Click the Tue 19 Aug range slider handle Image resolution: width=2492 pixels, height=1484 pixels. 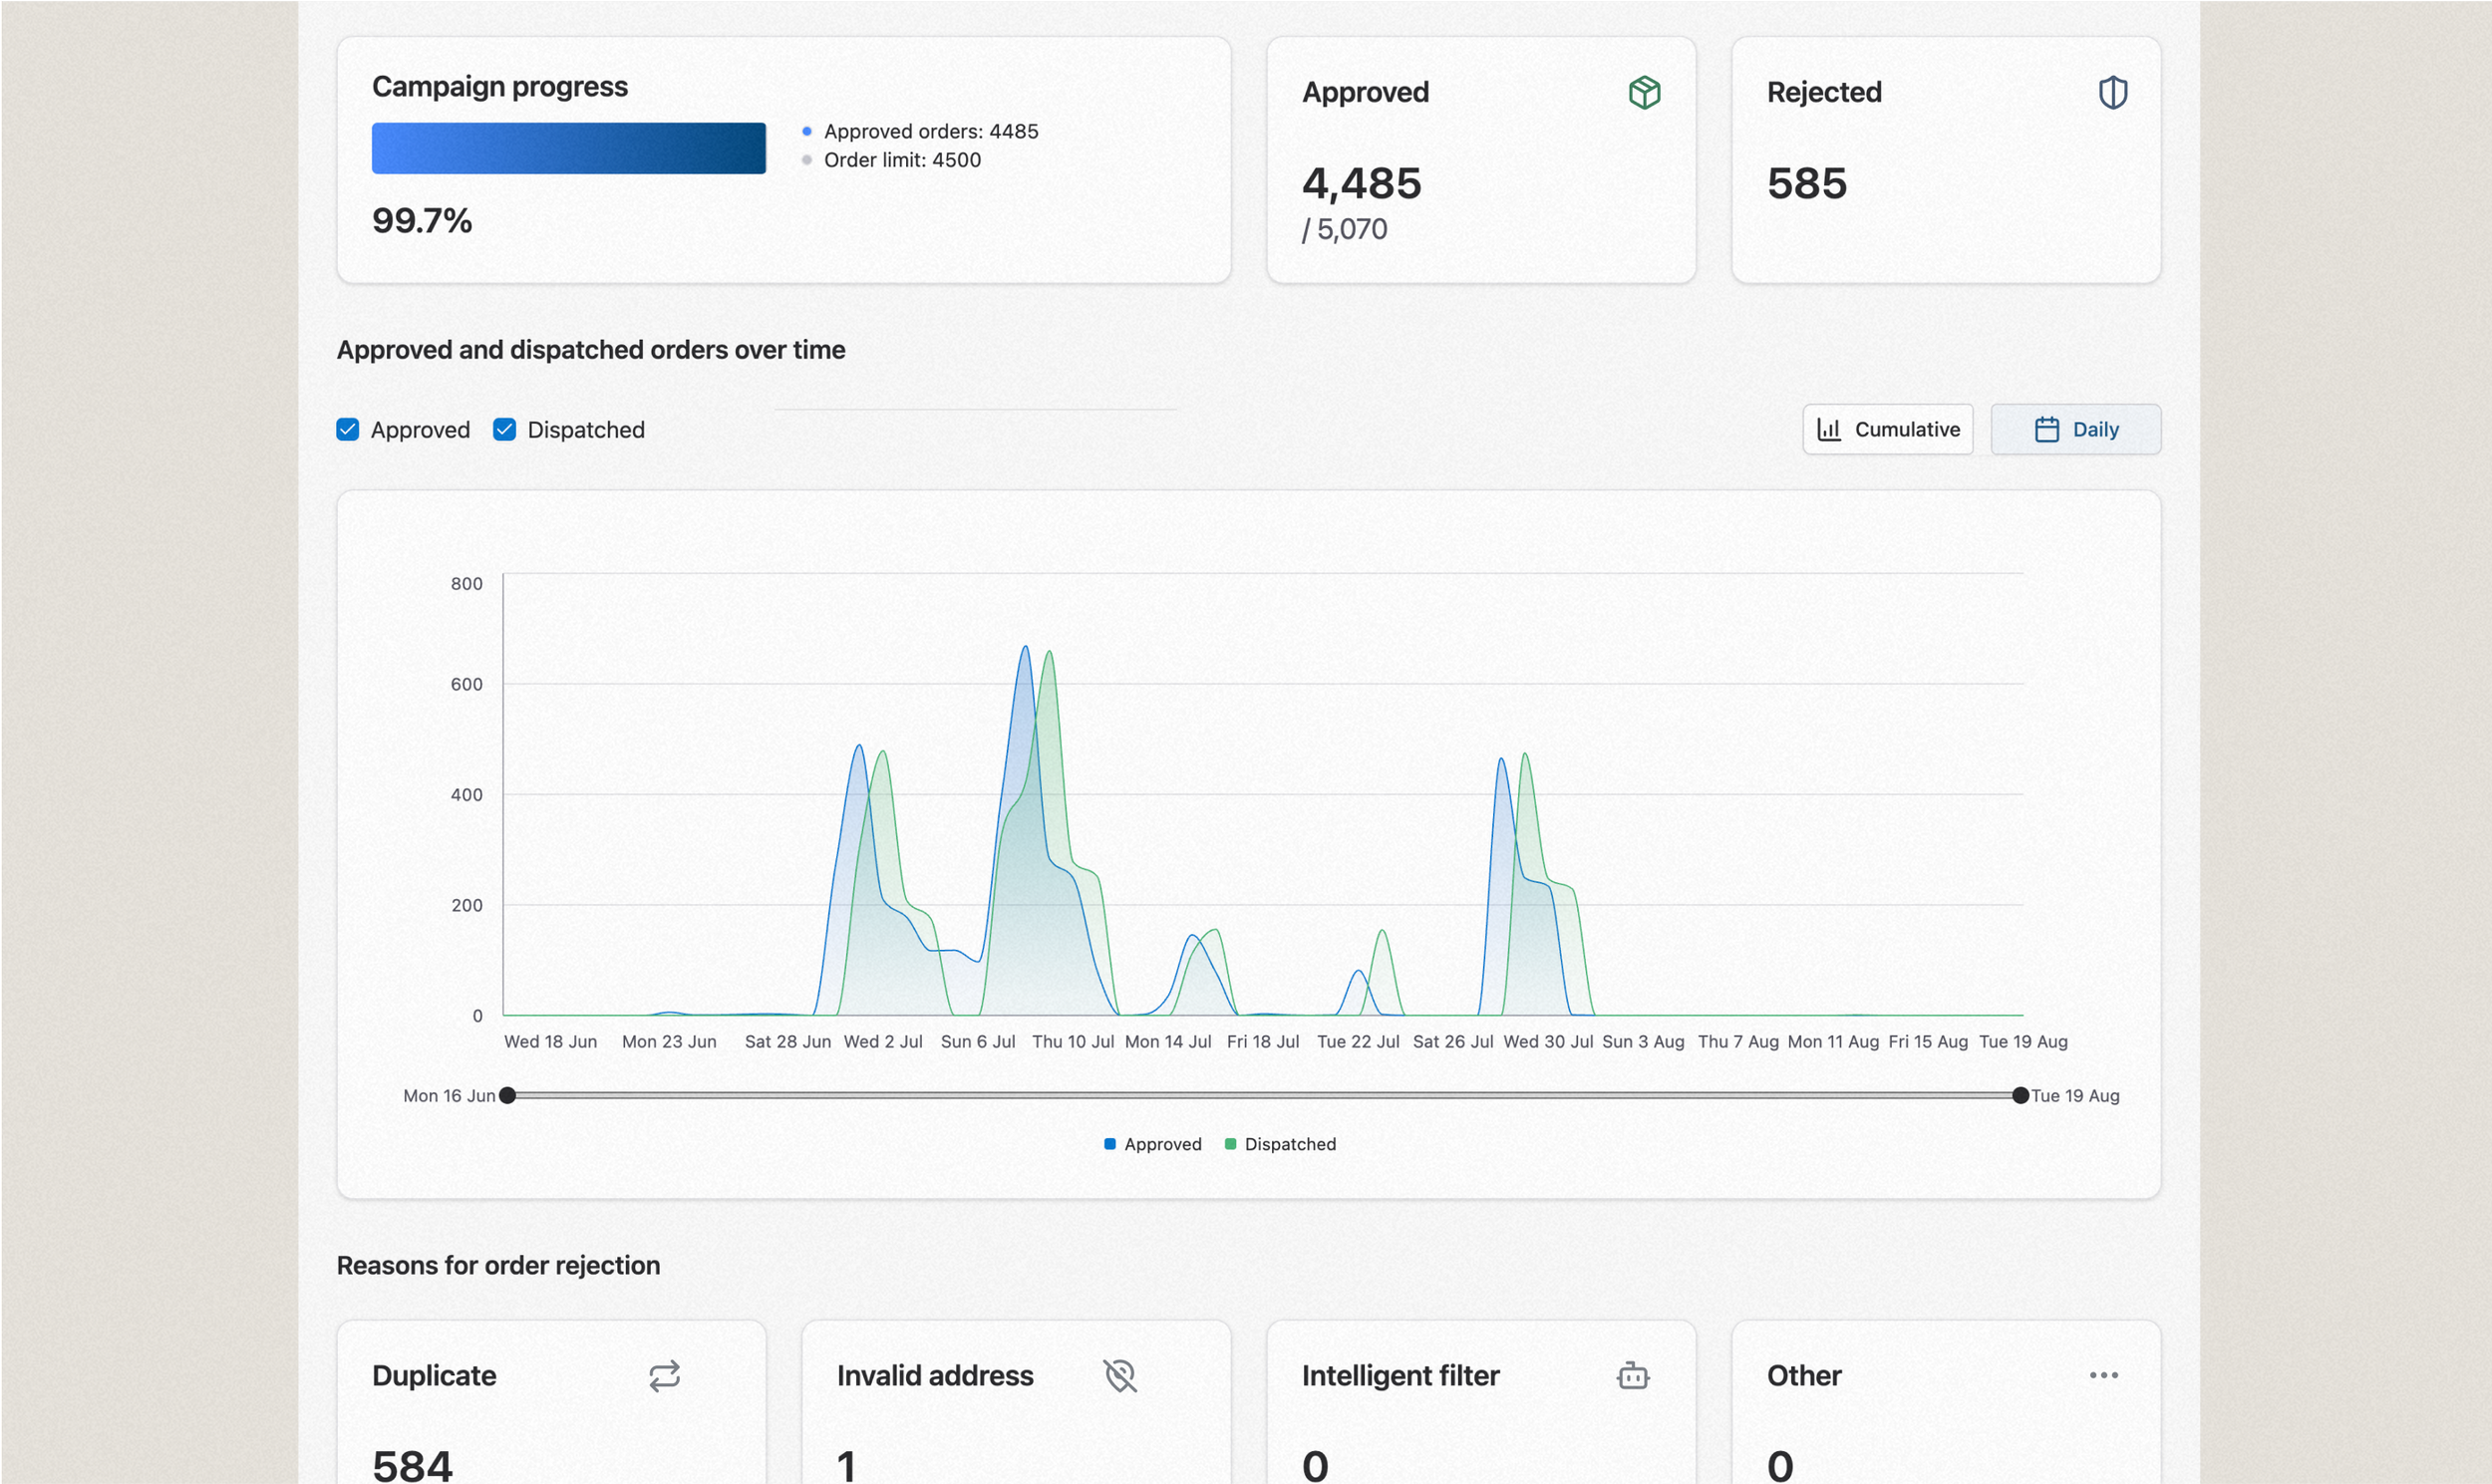coord(2020,1095)
